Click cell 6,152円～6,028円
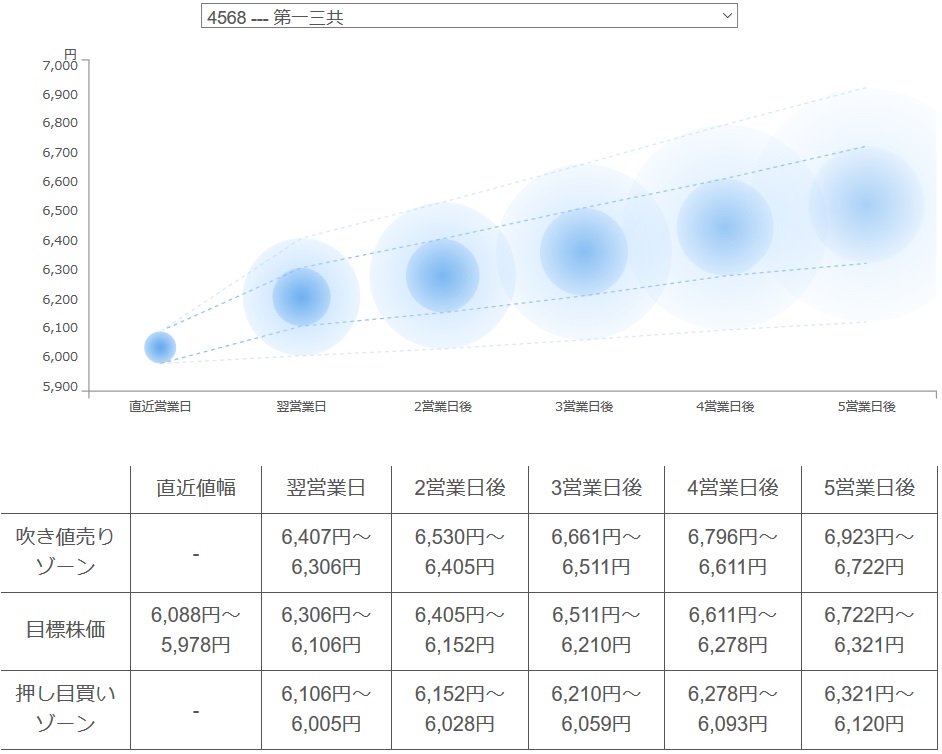942x754 pixels. (x=460, y=710)
